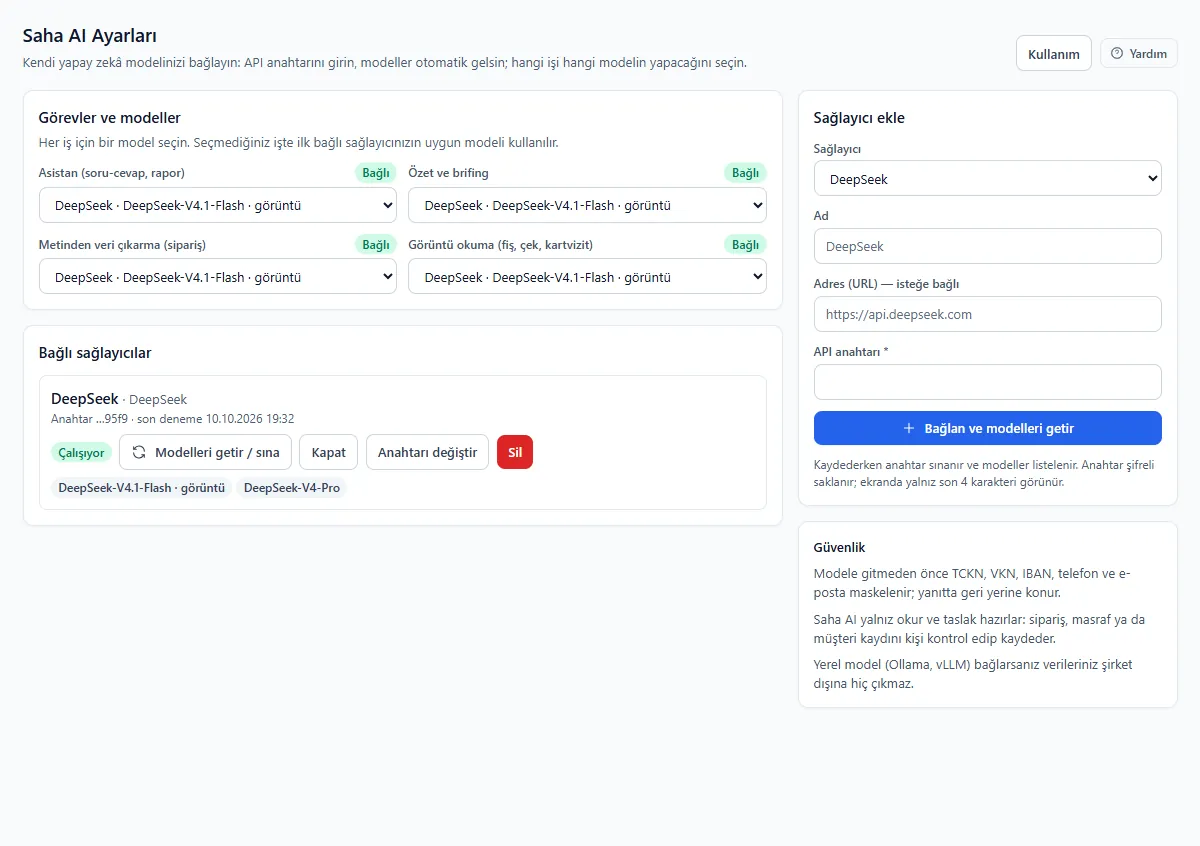The height and width of the screenshot is (846, 1200).
Task: Focus the Ad input field
Action: 988,246
